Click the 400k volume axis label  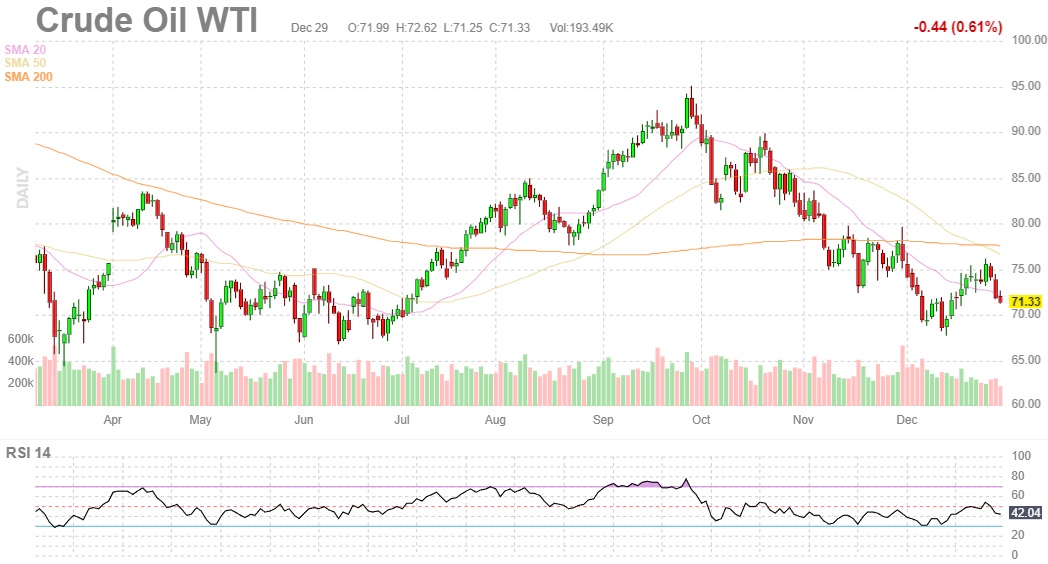pyautogui.click(x=21, y=361)
